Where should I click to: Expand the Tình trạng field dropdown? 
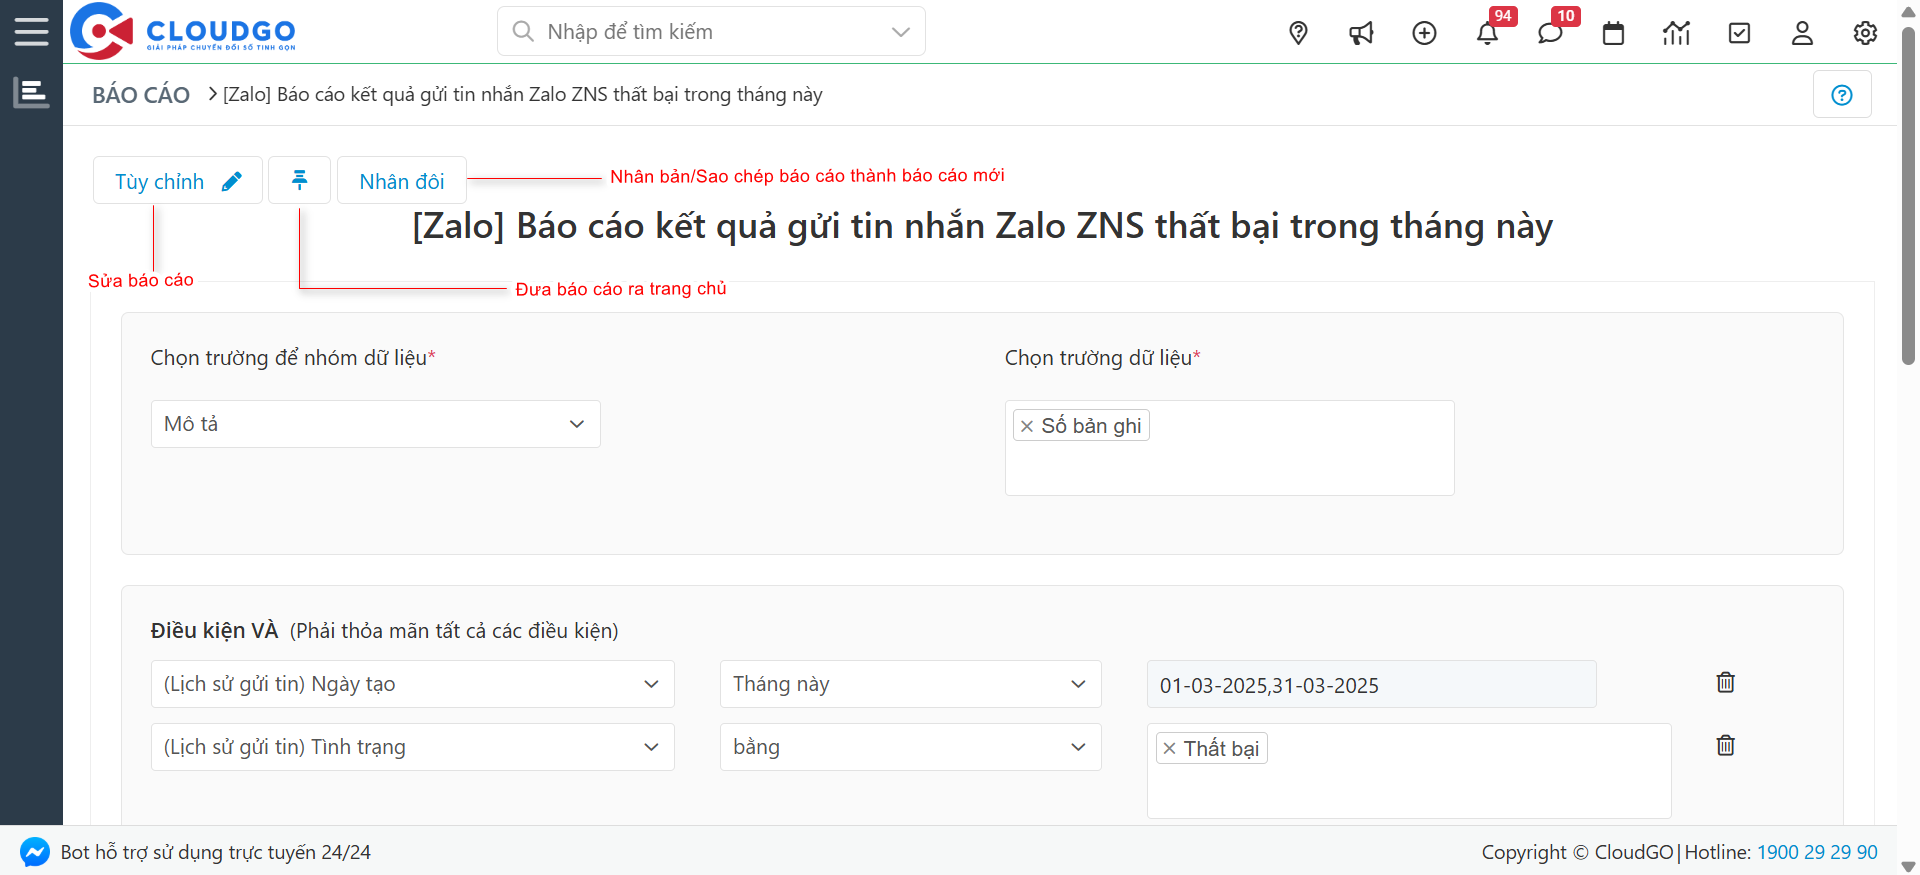[x=412, y=747]
